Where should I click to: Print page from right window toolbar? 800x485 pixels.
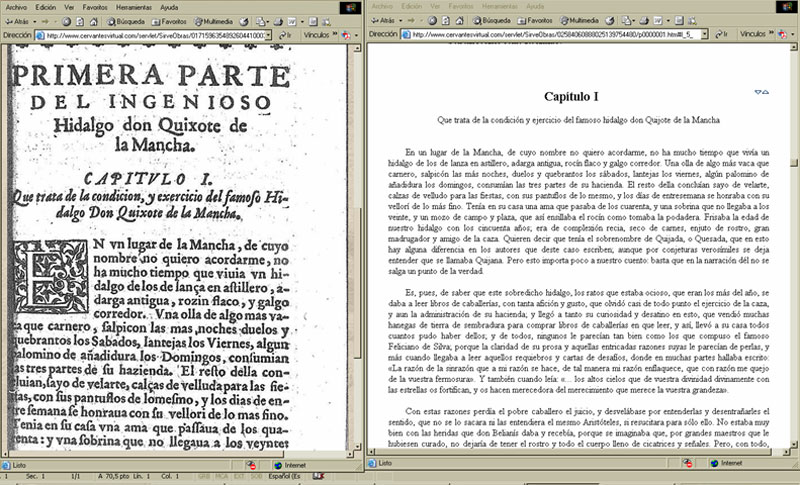pyautogui.click(x=644, y=21)
